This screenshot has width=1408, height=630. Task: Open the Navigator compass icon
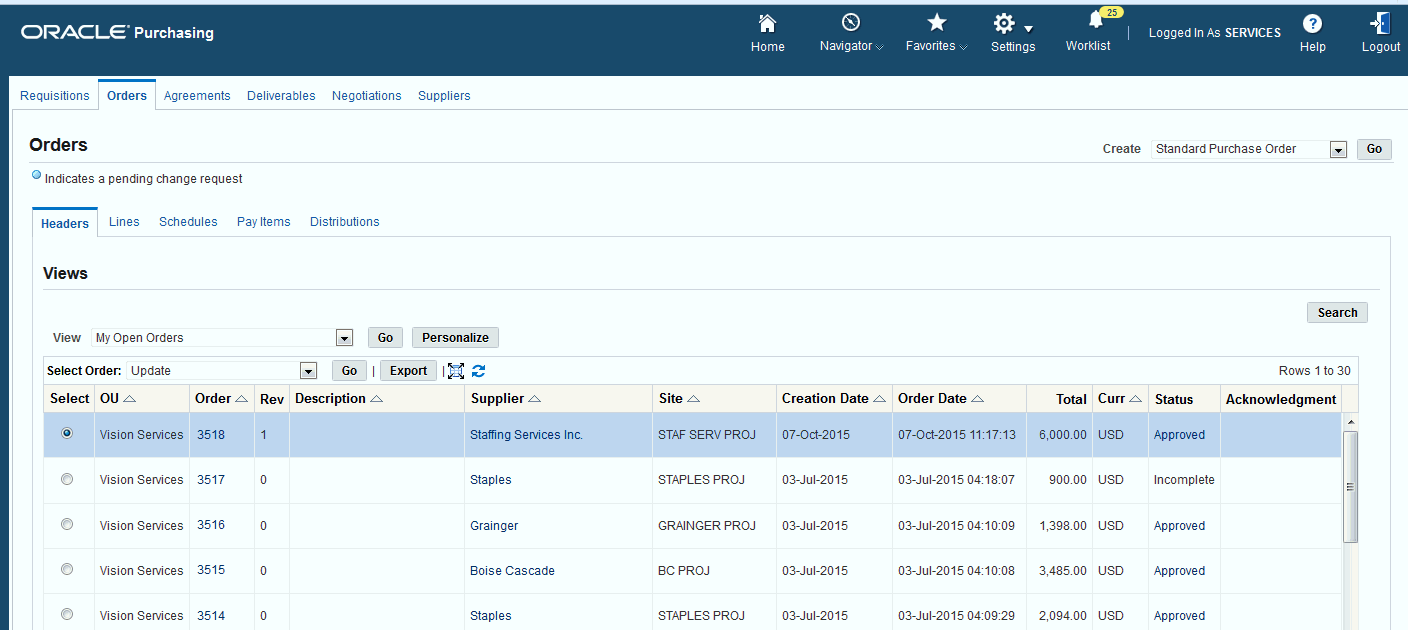(x=851, y=23)
